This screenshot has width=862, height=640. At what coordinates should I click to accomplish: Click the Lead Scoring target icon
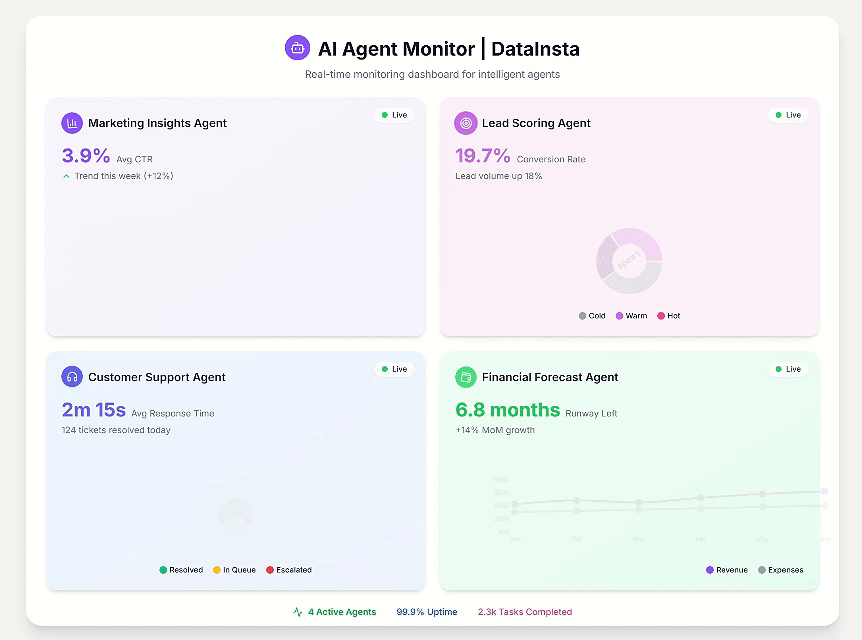[x=466, y=123]
